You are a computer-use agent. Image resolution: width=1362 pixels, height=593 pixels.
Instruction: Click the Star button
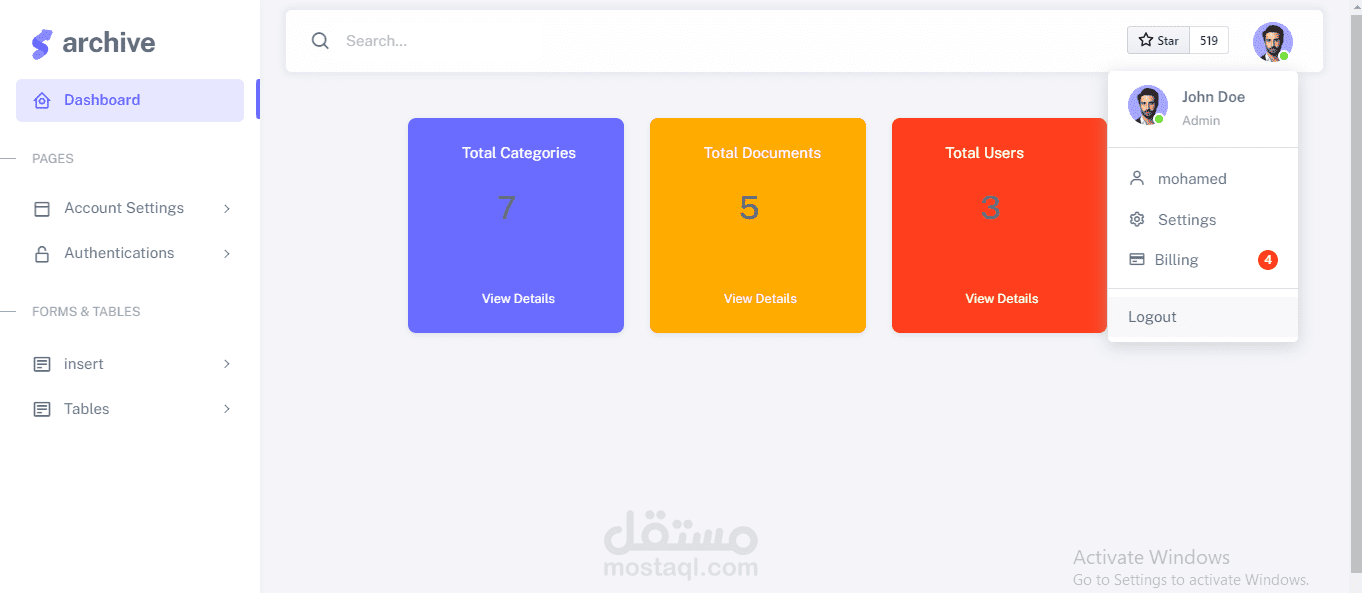pos(1158,40)
